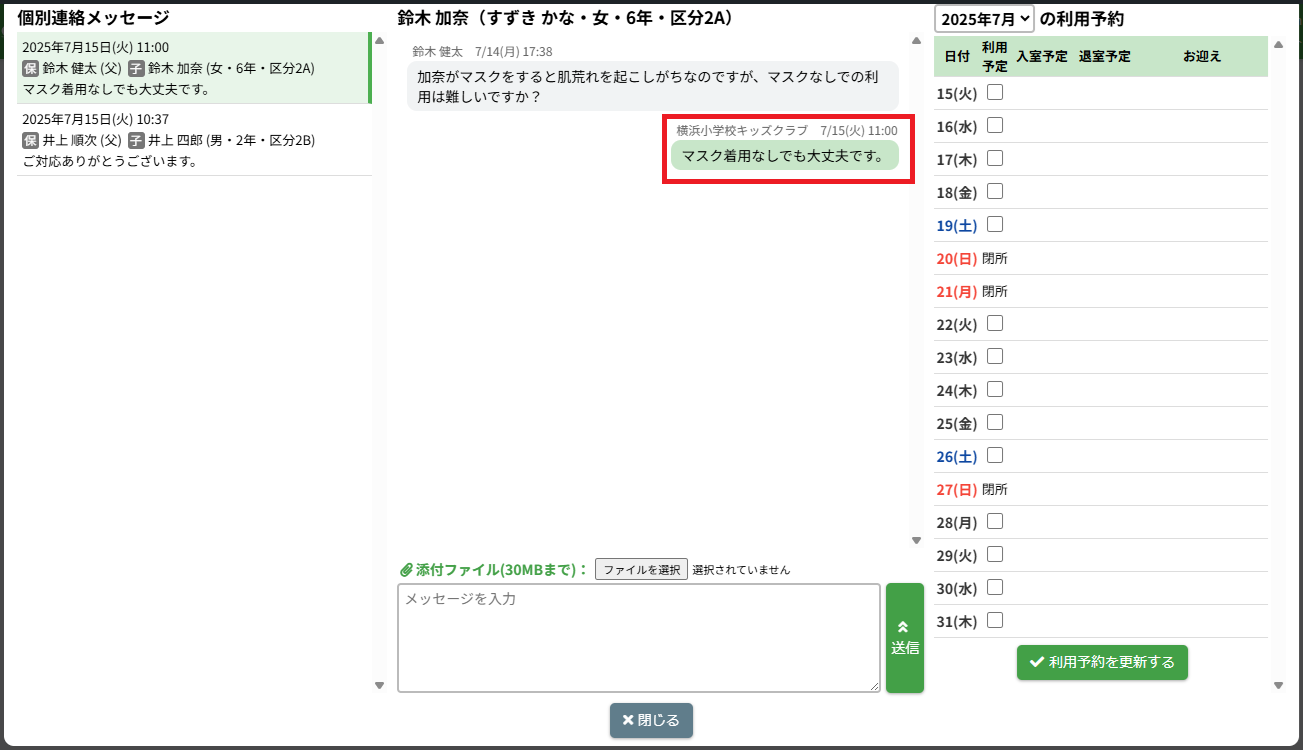The width and height of the screenshot is (1303, 750).
Task: Click the reply bubble マスク着用なしでも大丈夫です
Action: (x=784, y=155)
